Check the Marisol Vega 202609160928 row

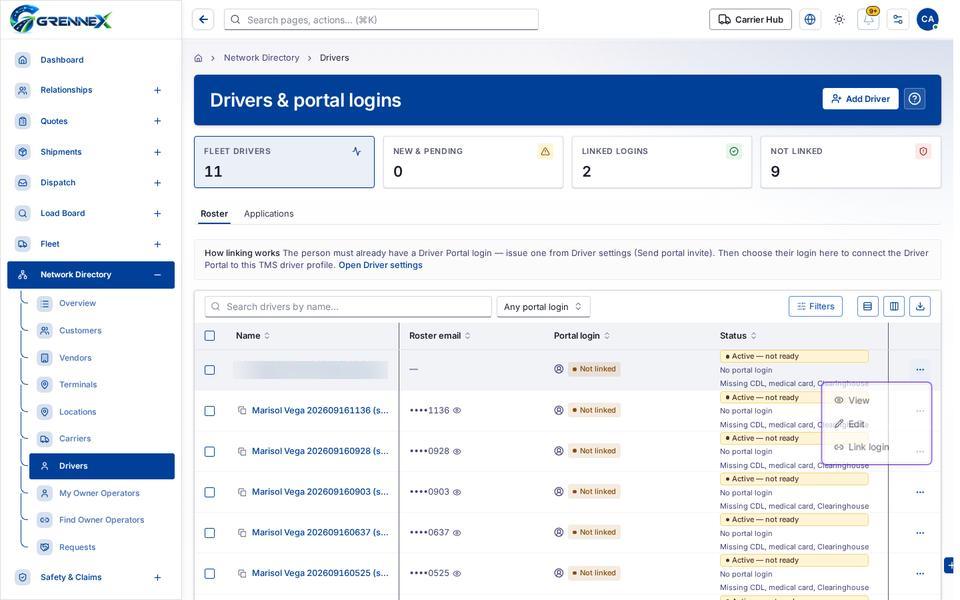209,452
